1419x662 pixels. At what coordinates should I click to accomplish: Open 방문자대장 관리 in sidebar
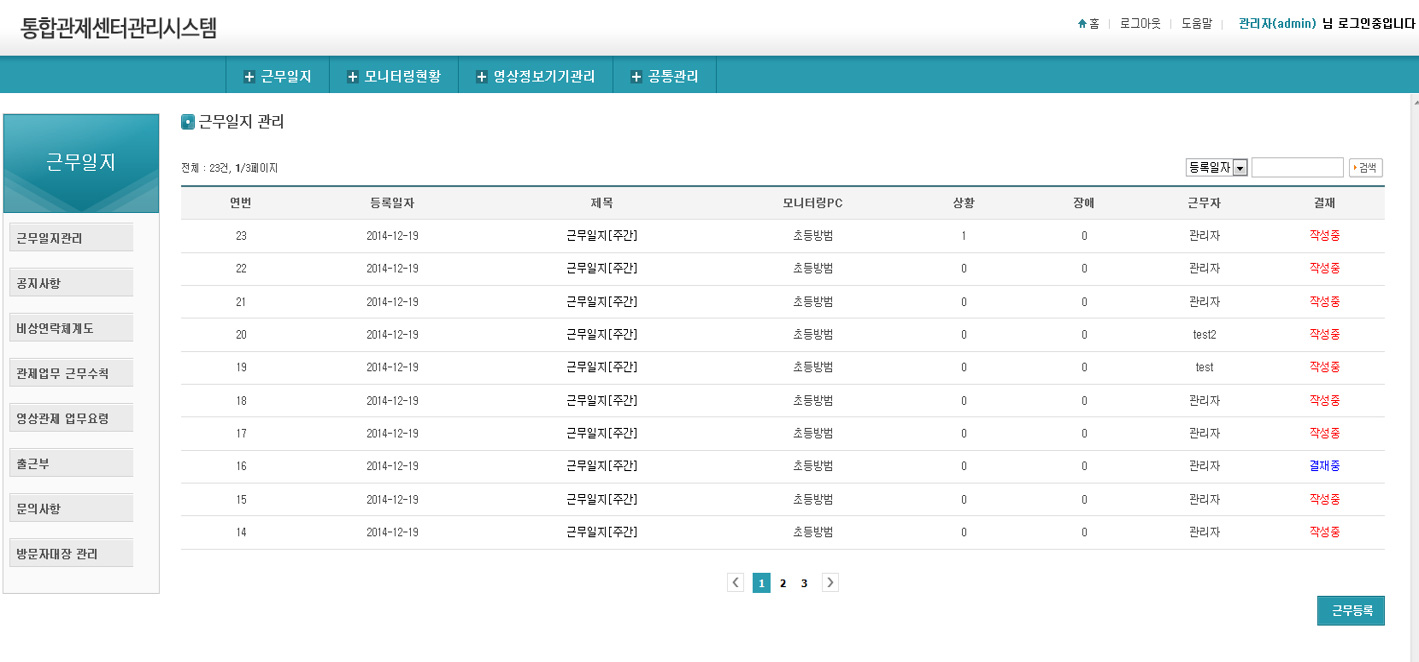(x=71, y=553)
